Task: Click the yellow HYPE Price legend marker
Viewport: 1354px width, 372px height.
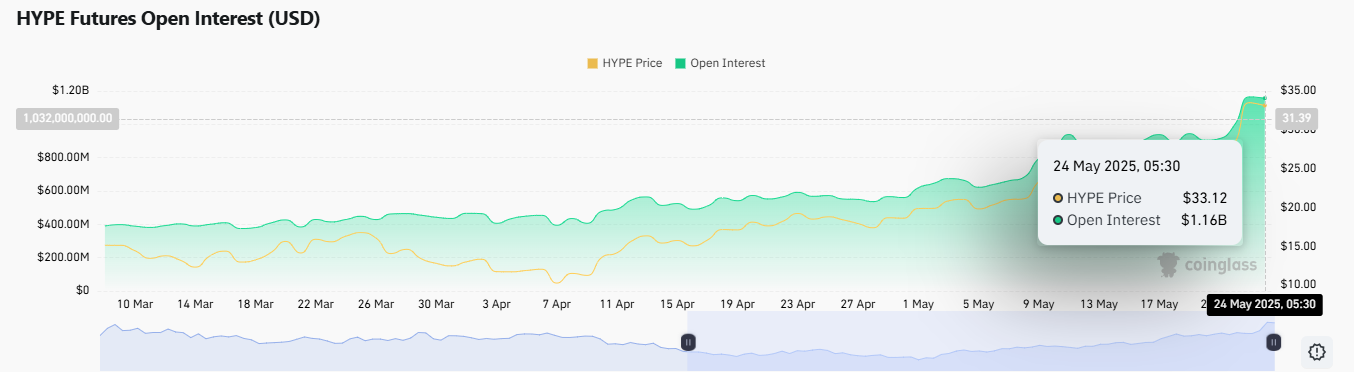Action: (592, 63)
